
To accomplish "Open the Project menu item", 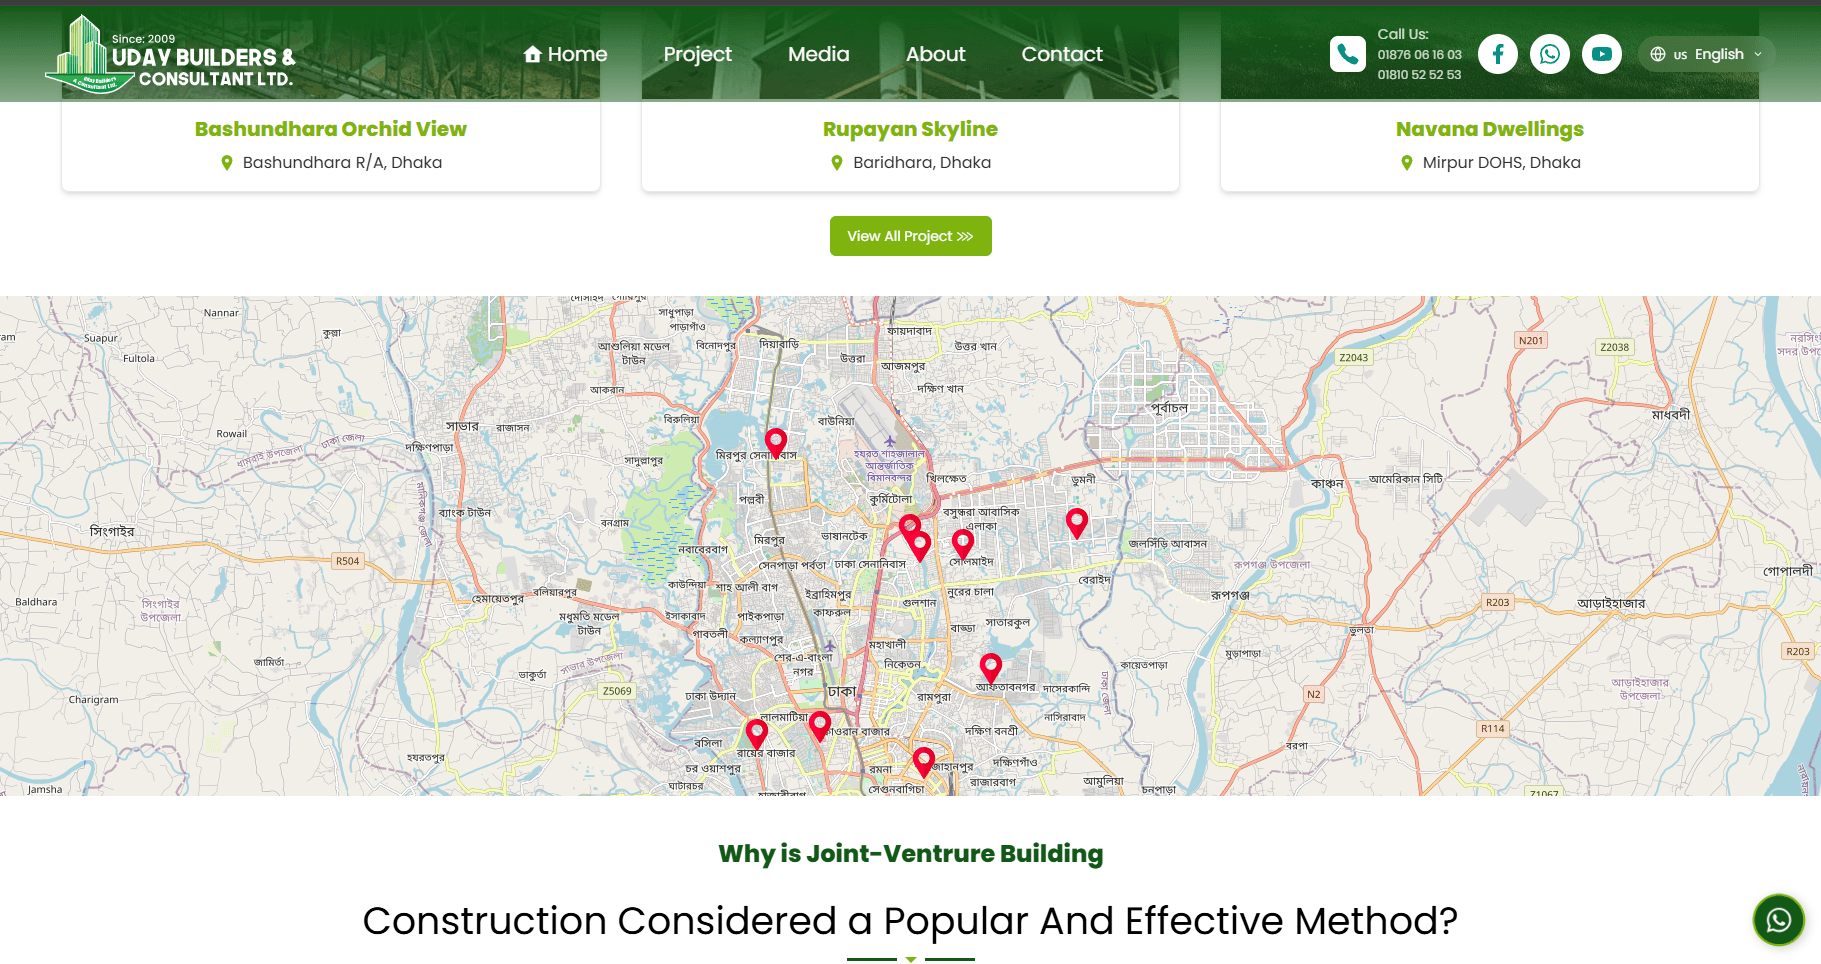I will tap(697, 54).
